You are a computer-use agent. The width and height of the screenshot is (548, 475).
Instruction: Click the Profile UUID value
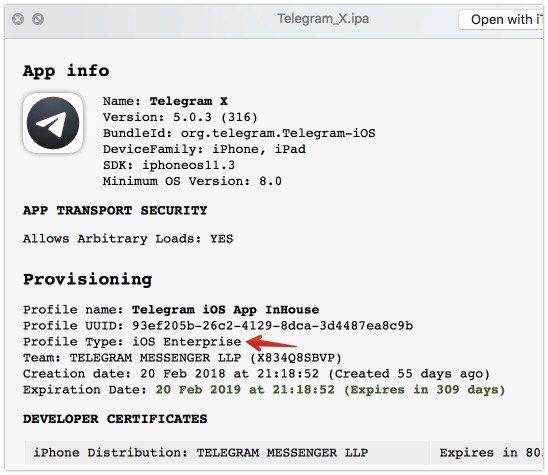273,326
